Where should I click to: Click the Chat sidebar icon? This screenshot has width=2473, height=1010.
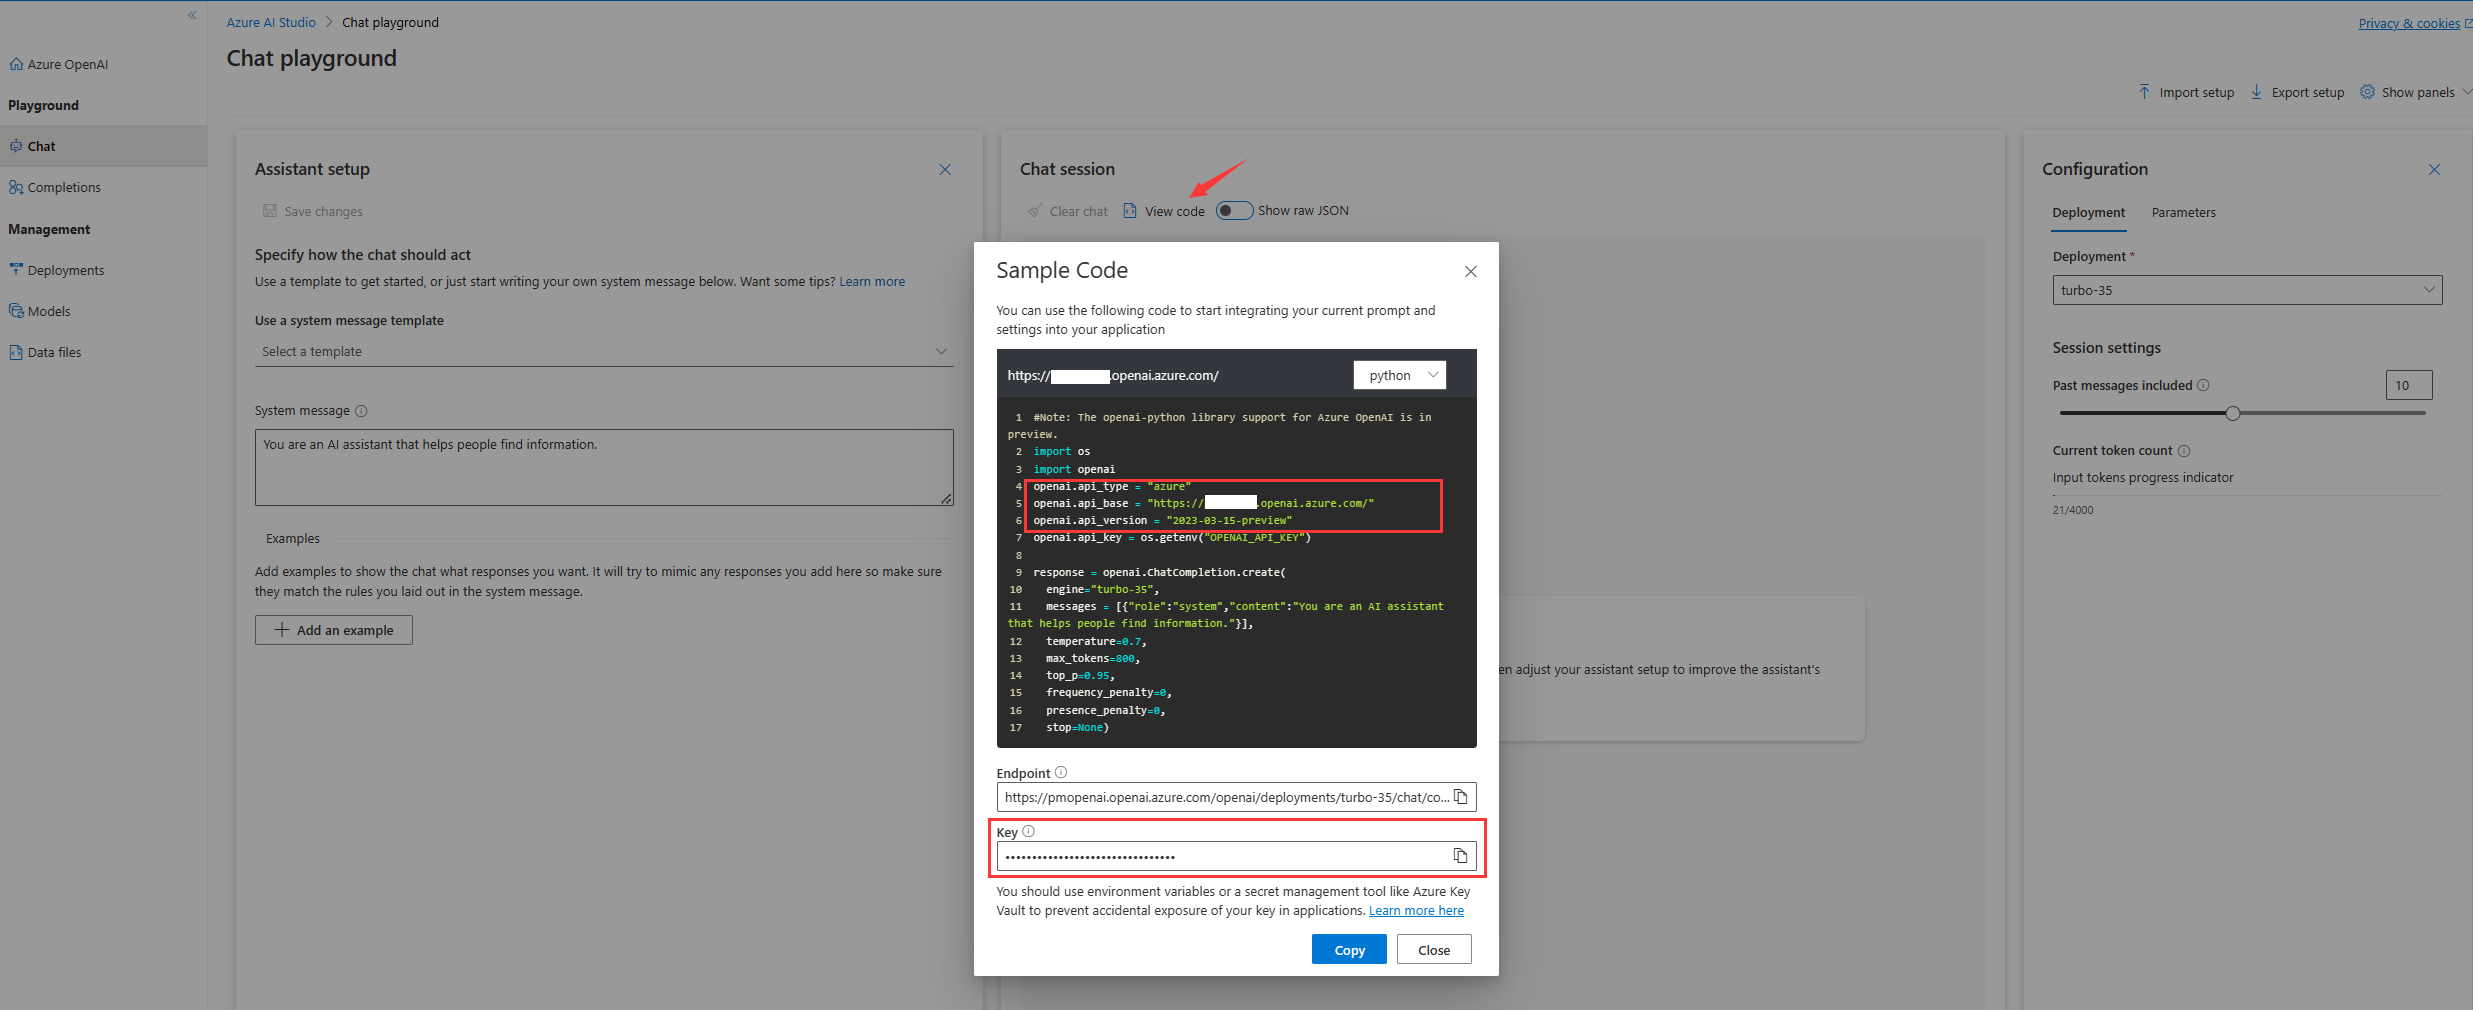pyautogui.click(x=16, y=146)
